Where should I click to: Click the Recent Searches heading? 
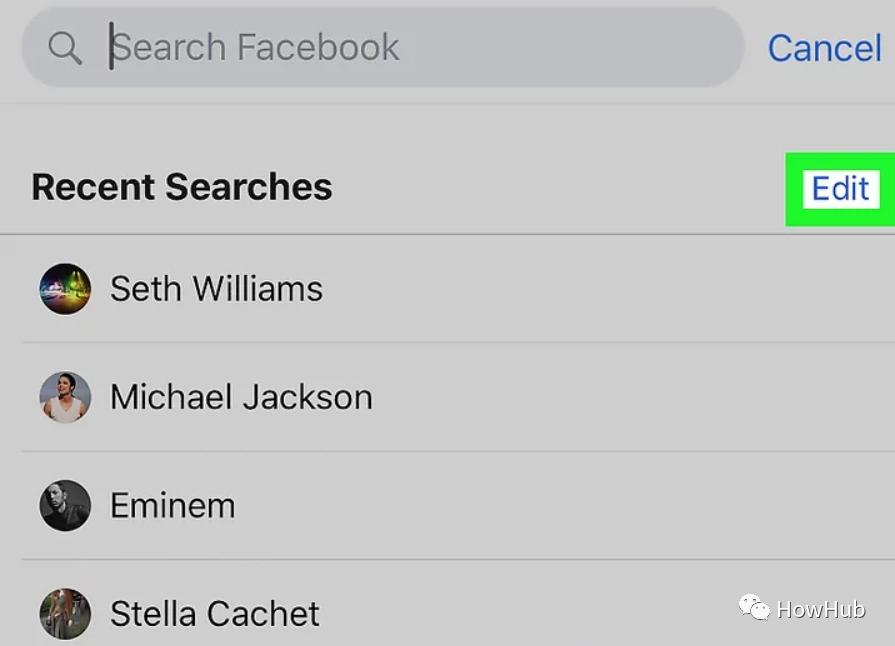click(x=182, y=187)
